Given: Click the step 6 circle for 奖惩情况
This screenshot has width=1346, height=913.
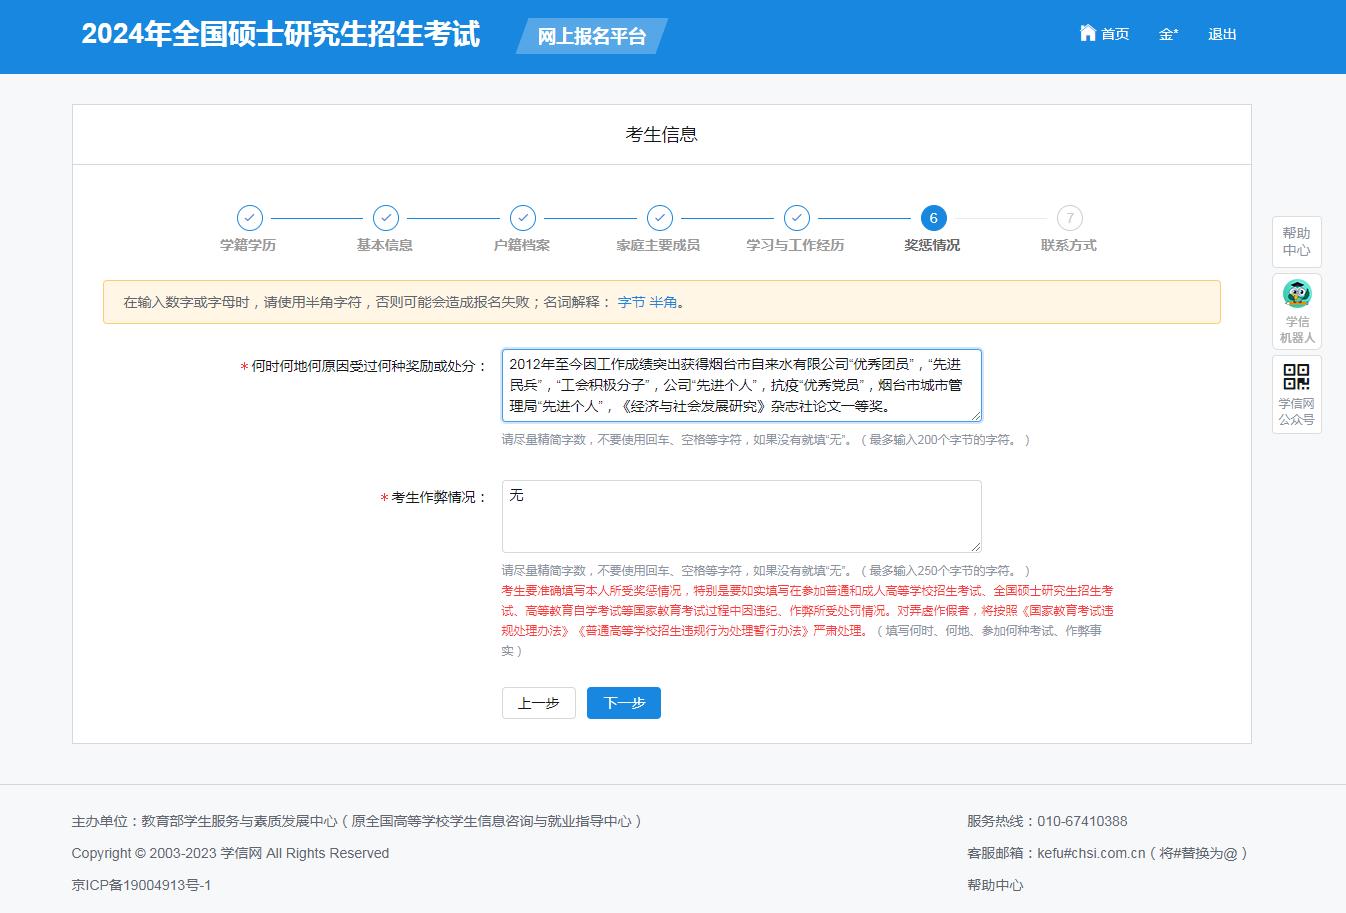Looking at the screenshot, I should (x=933, y=218).
